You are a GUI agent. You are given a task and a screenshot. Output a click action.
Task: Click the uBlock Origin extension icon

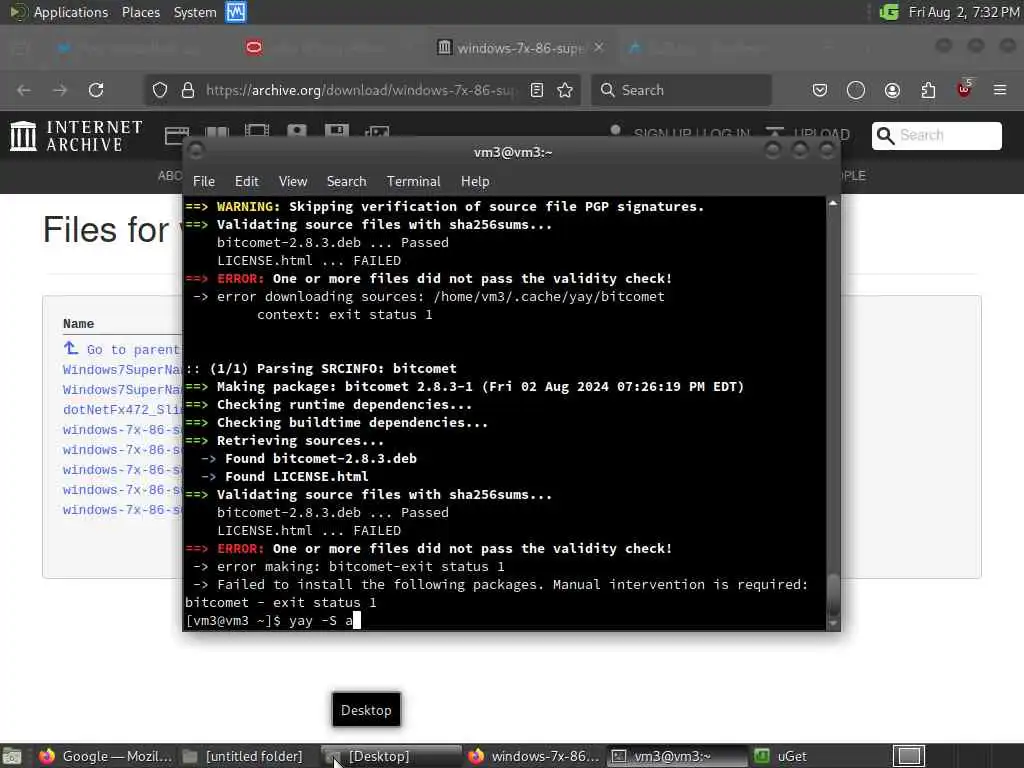point(964,89)
